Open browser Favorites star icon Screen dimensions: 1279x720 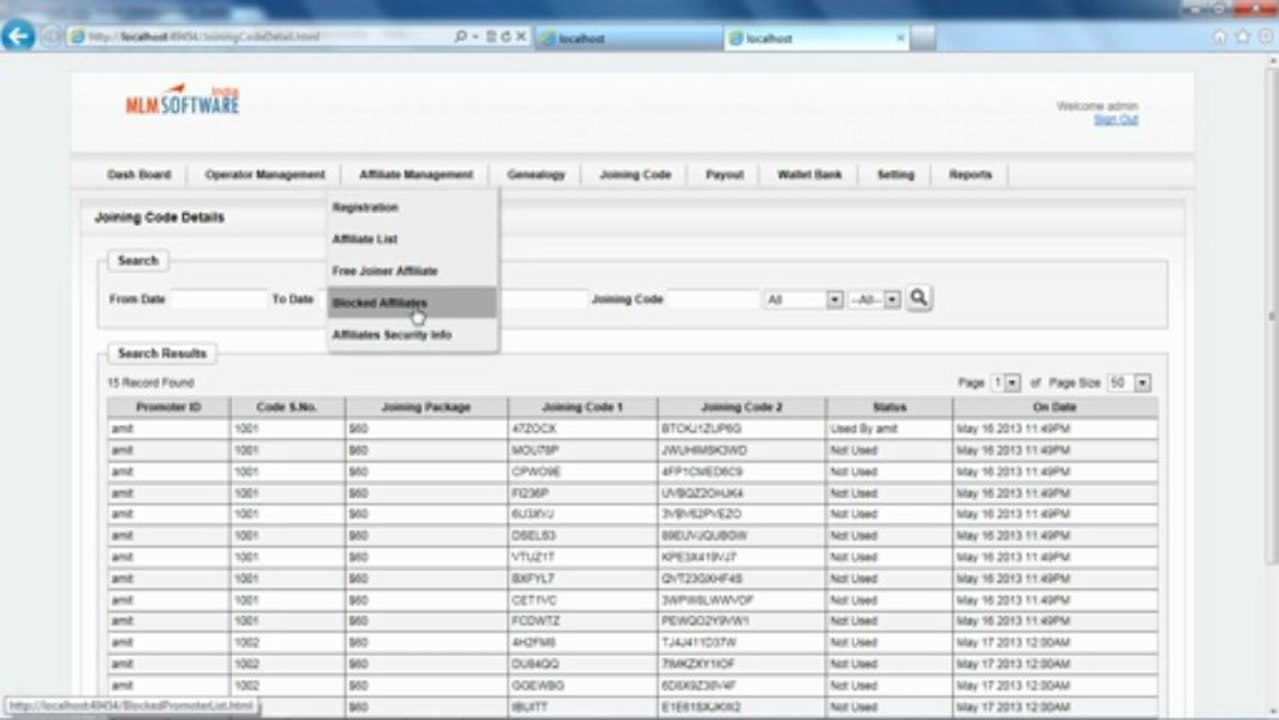(1242, 37)
